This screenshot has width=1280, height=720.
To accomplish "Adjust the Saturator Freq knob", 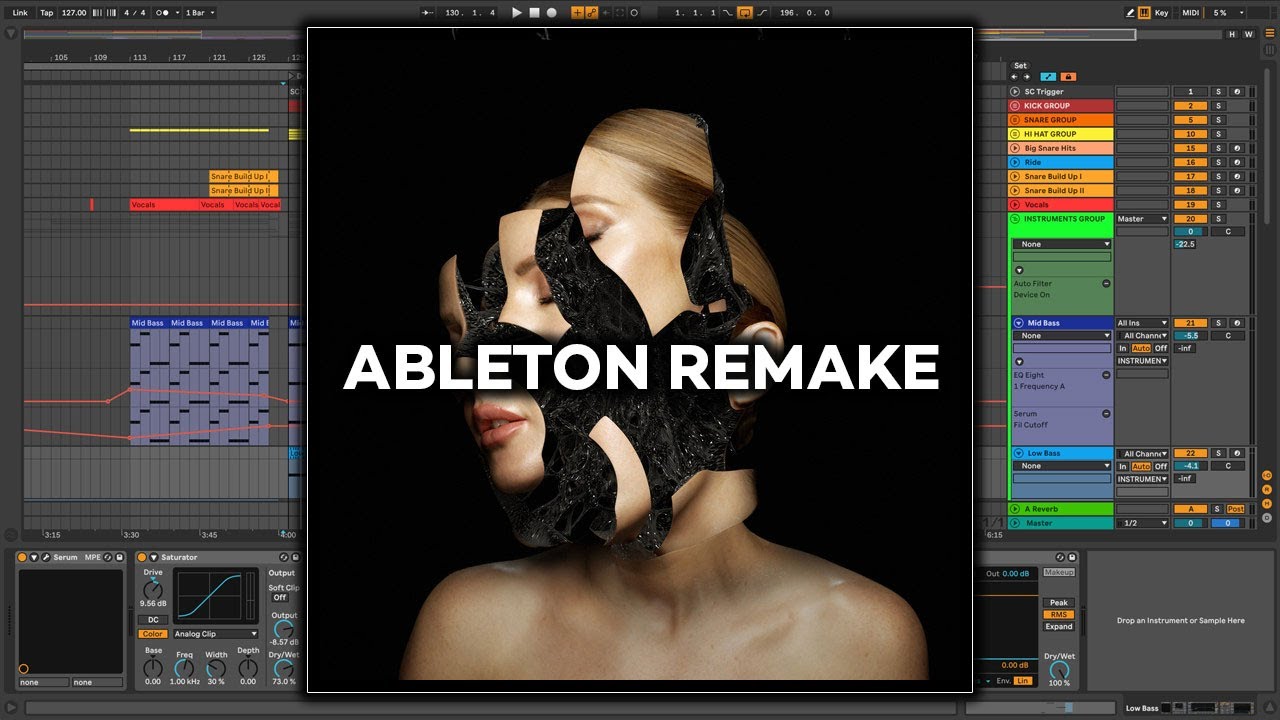I will tap(185, 668).
